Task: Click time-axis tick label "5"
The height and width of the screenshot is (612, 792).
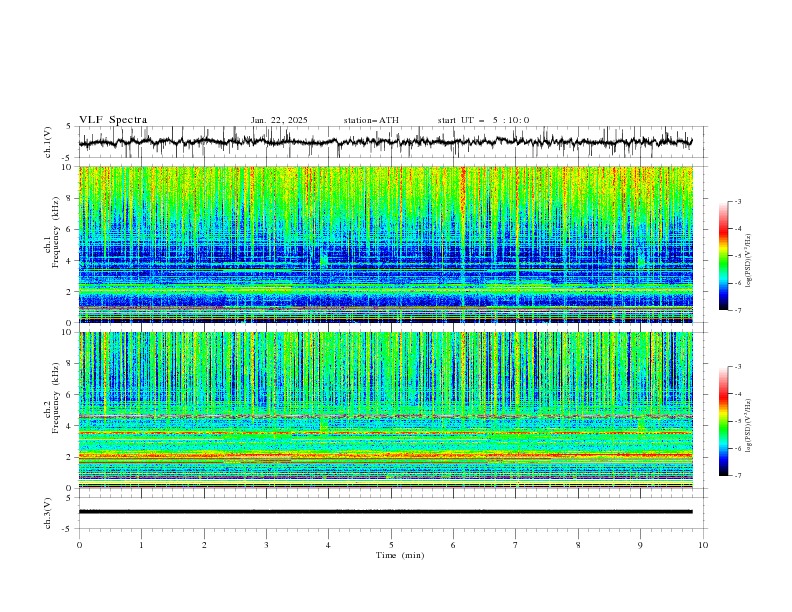Action: 391,545
